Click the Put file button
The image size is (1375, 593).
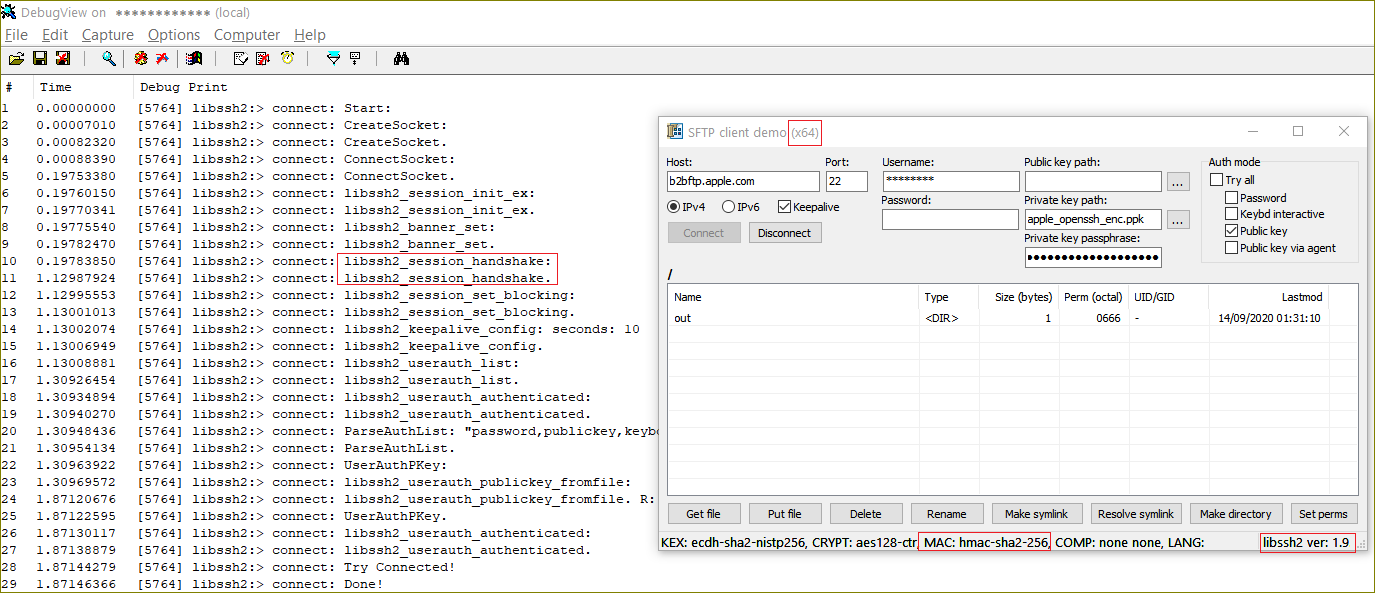(785, 514)
